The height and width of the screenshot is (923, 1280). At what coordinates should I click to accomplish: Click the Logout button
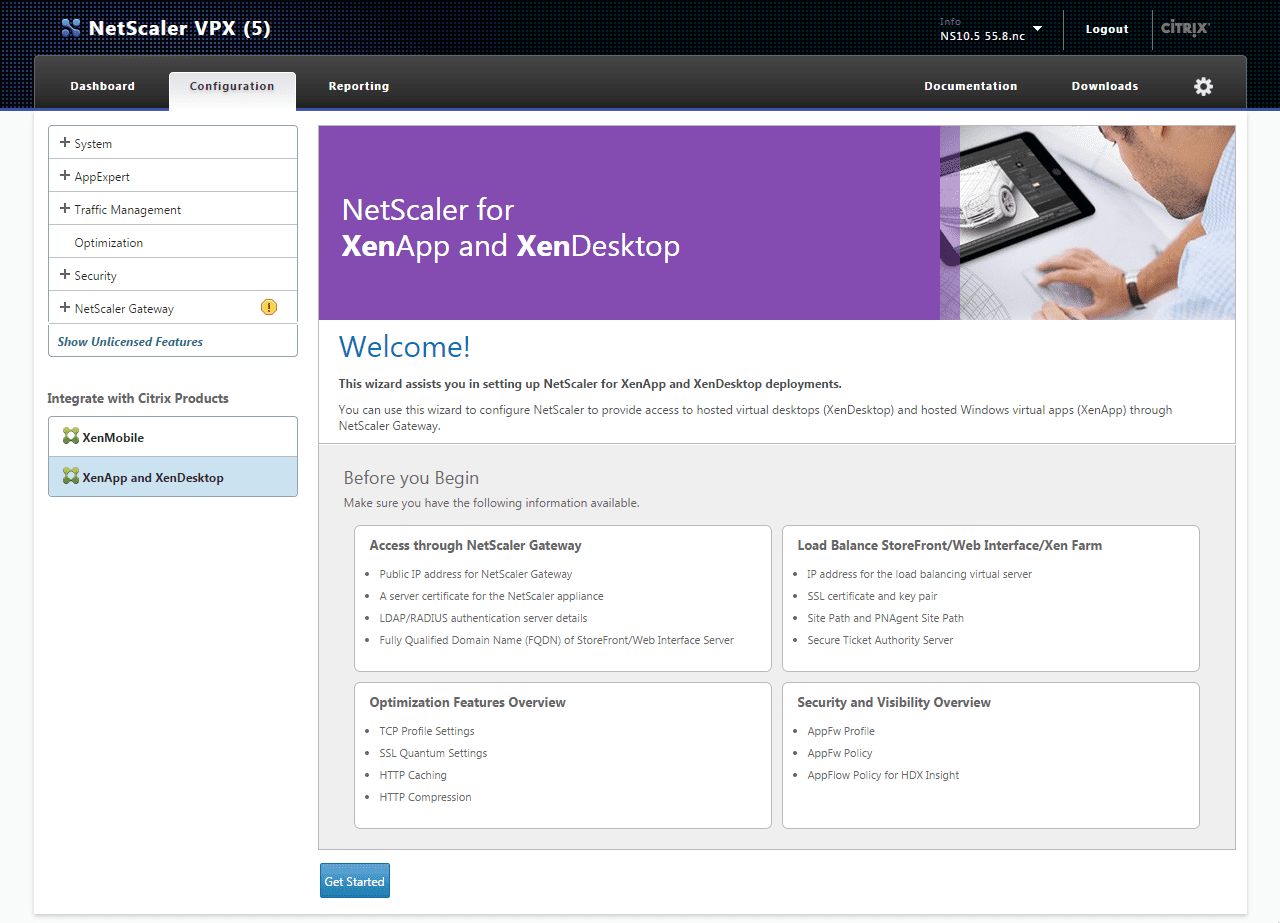pos(1106,29)
